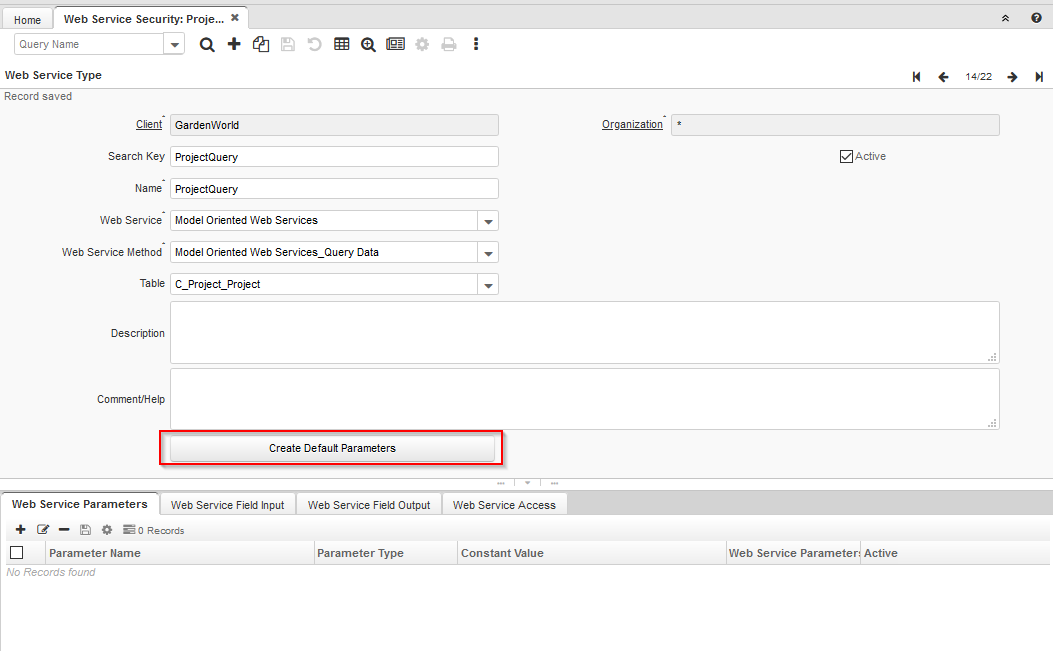The height and width of the screenshot is (651, 1053).
Task: Expand the Web Service dropdown
Action: tap(488, 221)
